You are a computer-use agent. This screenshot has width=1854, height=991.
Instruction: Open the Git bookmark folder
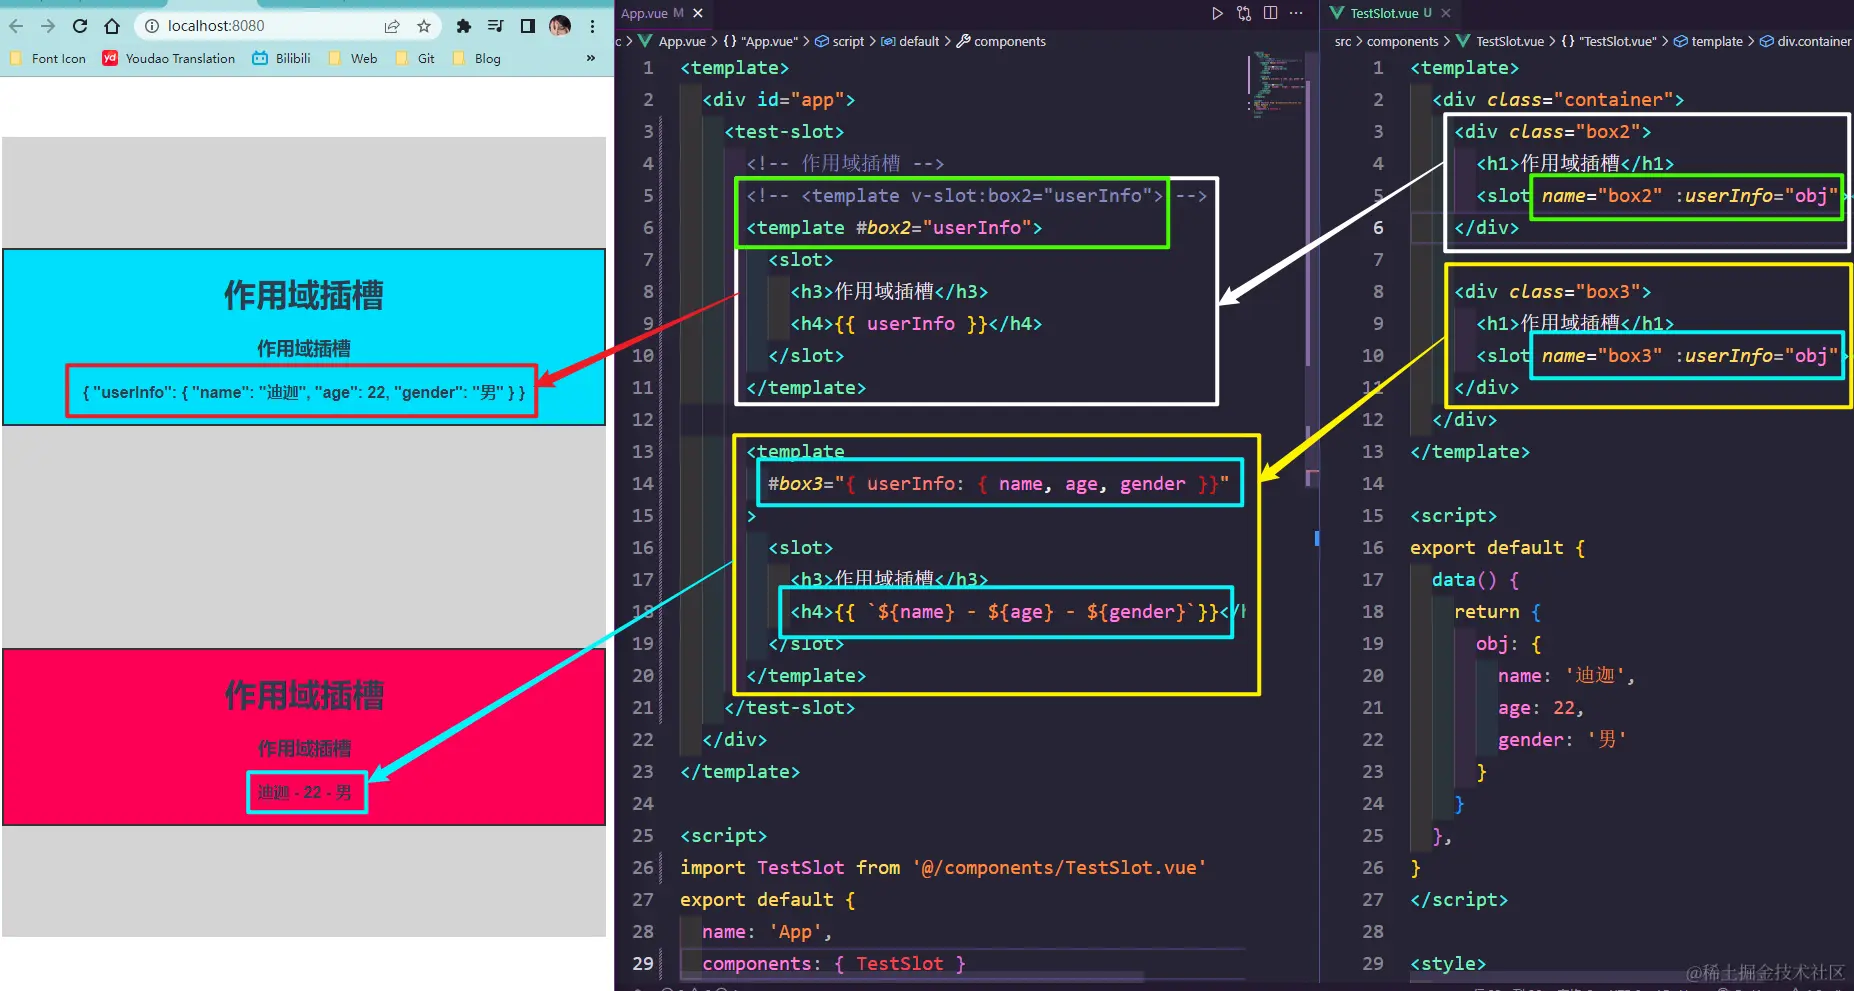tap(415, 59)
